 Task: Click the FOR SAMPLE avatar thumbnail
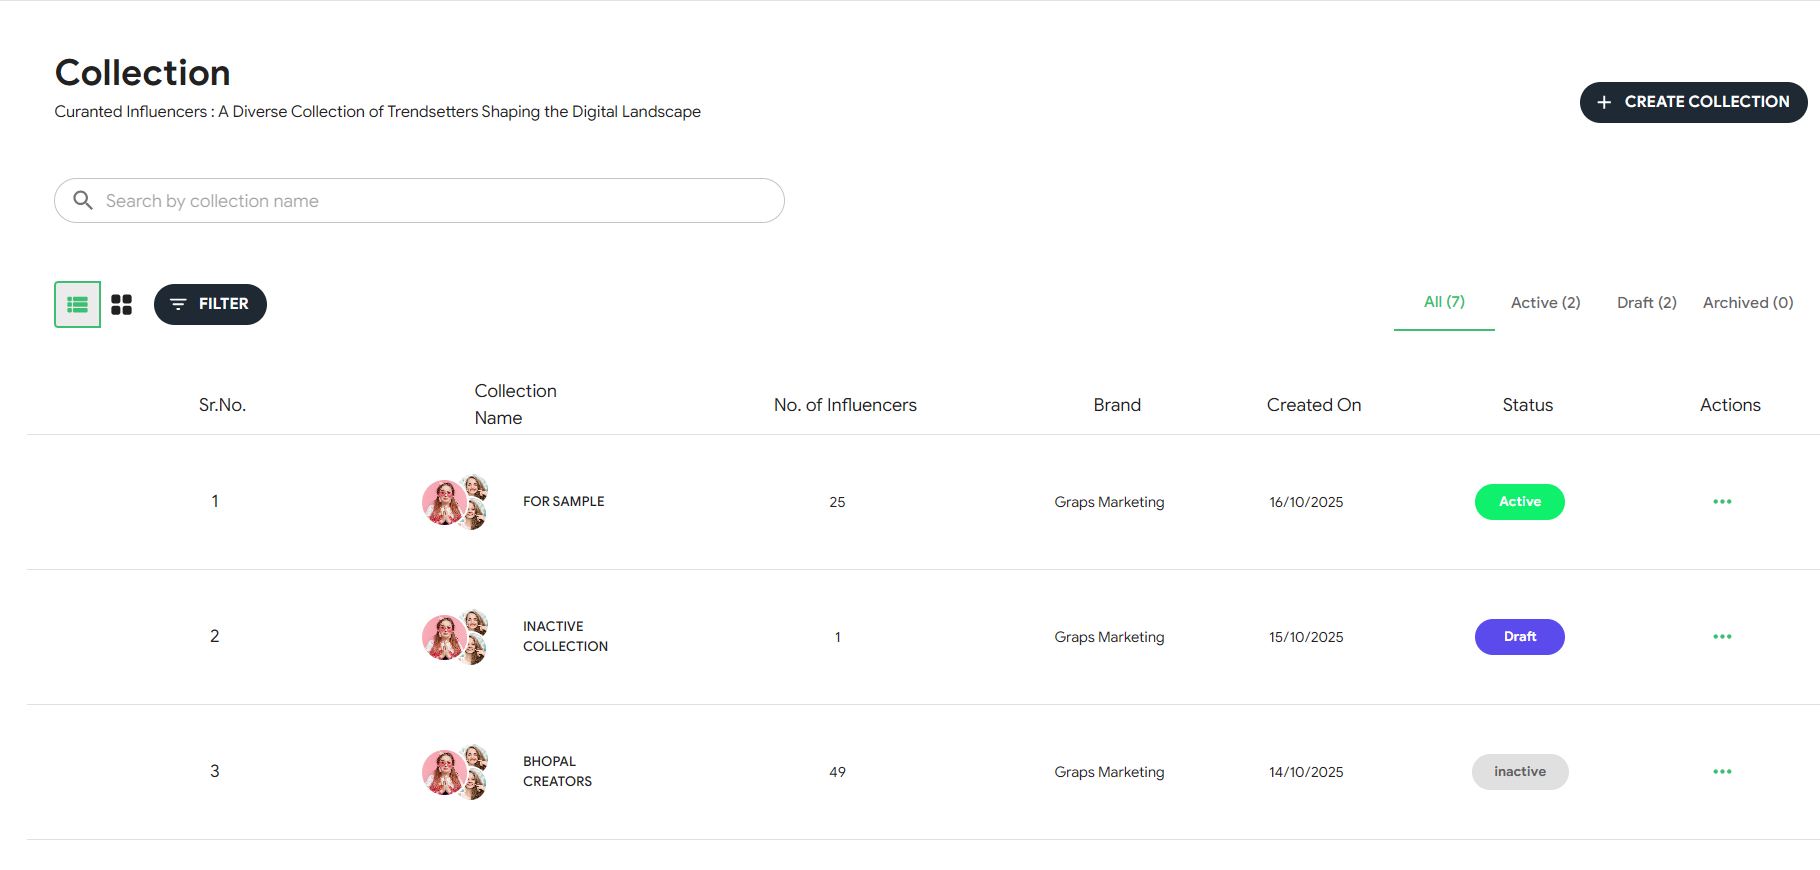(454, 502)
